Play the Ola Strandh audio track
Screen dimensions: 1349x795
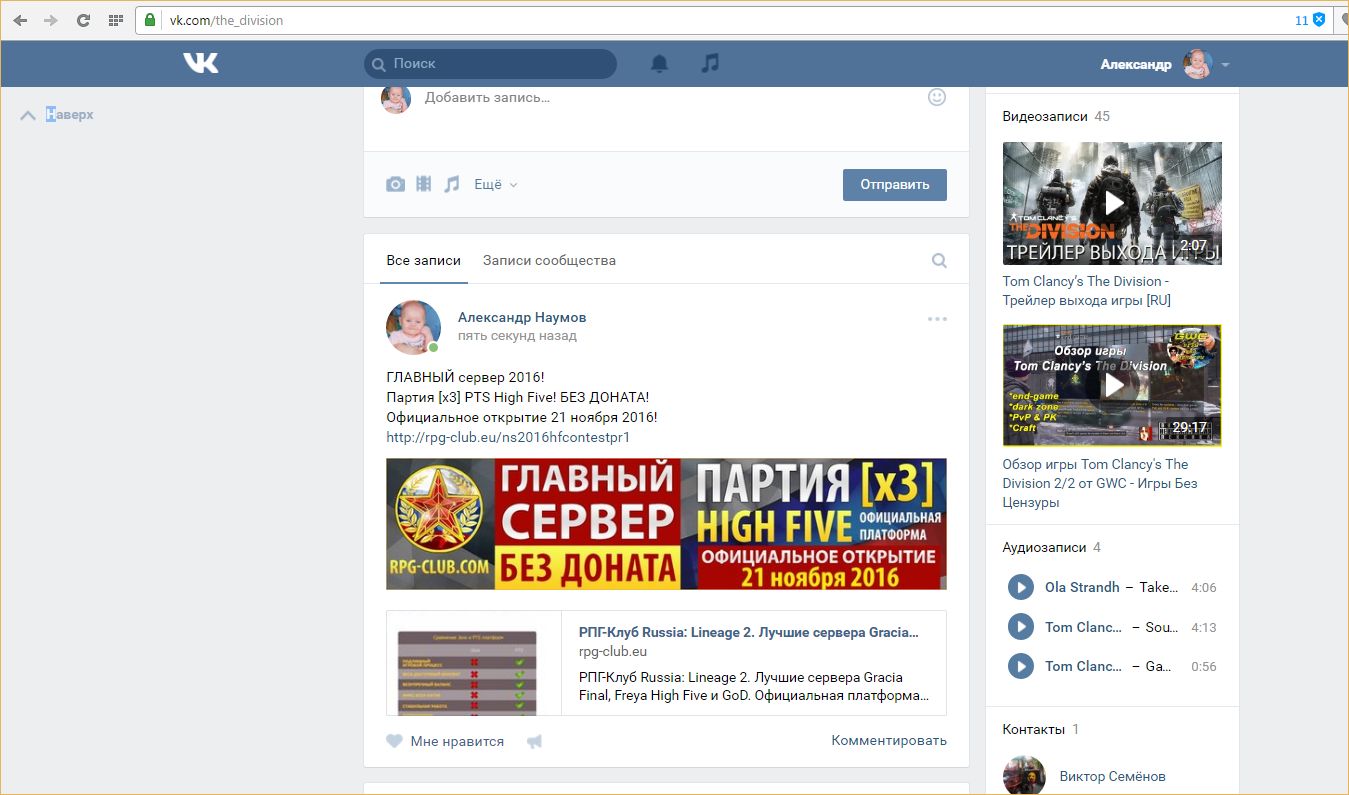[1020, 587]
